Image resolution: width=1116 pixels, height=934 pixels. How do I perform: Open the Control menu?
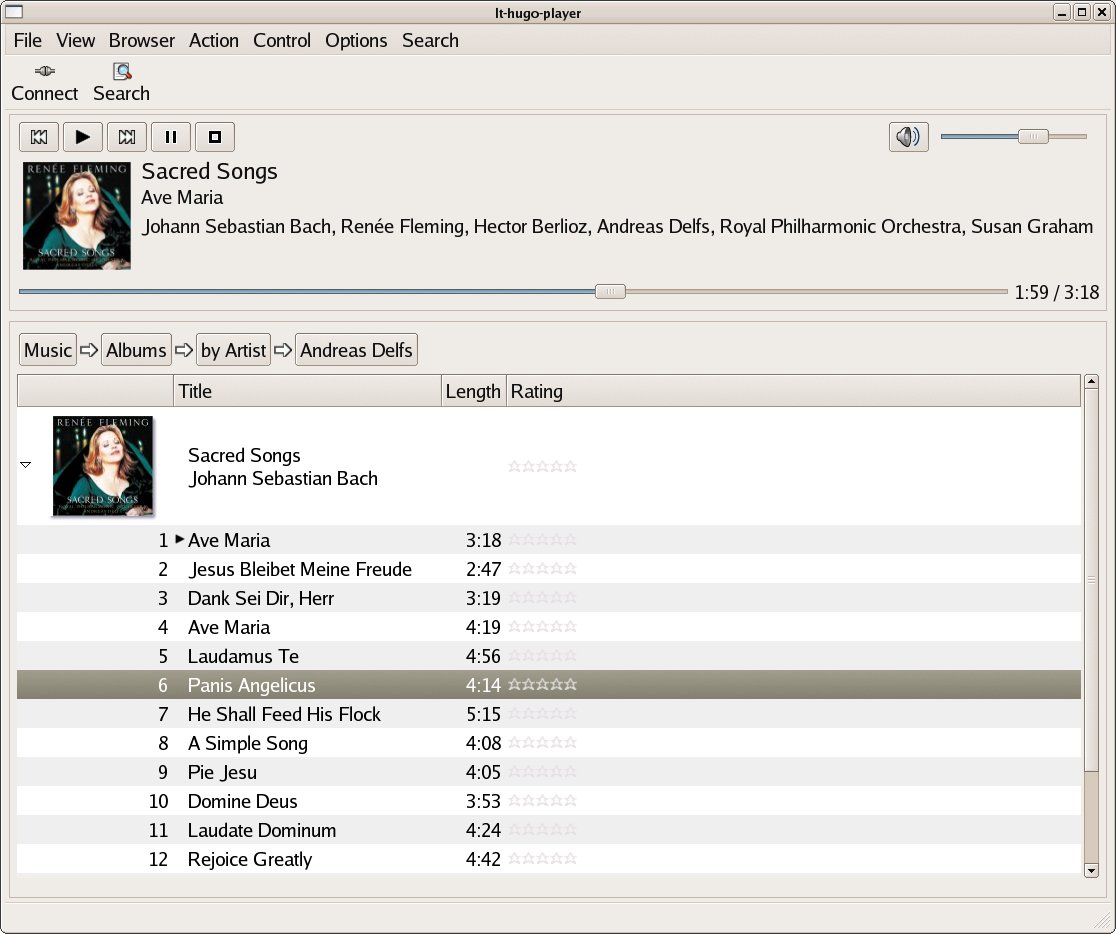(282, 41)
